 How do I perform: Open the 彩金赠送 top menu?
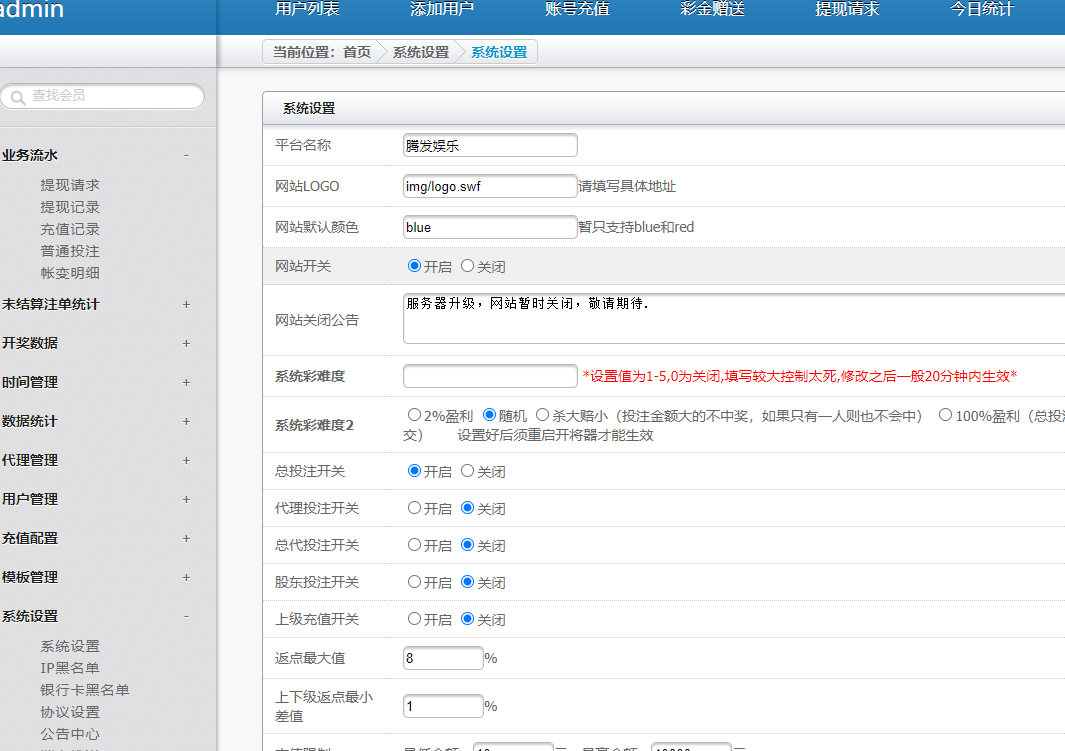pos(712,10)
